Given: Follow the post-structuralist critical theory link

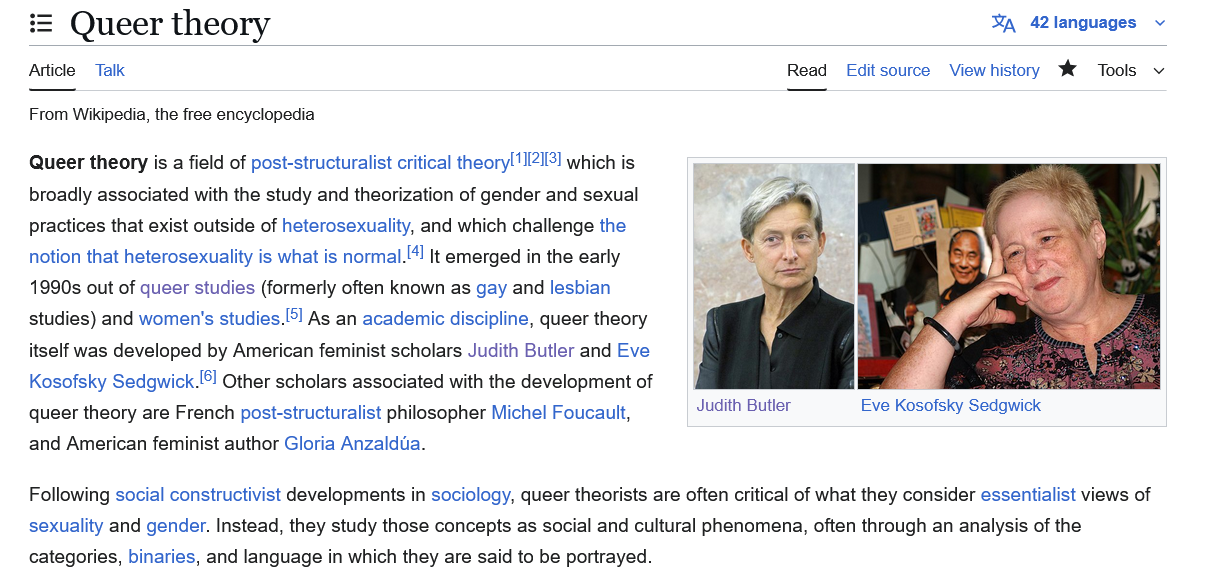Looking at the screenshot, I should (380, 163).
